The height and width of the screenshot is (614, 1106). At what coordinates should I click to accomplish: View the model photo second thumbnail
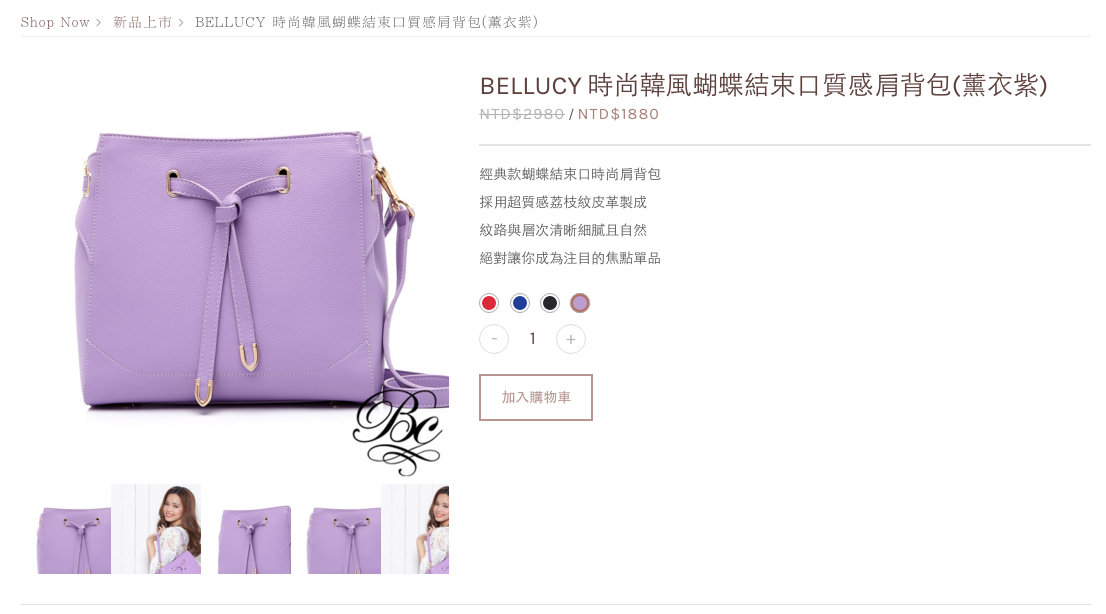point(156,529)
